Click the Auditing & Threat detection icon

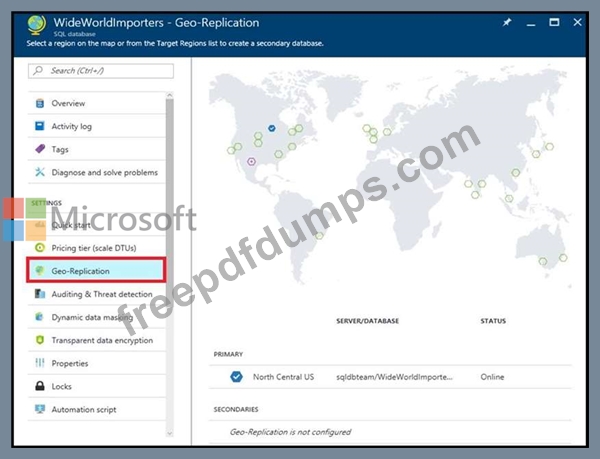(x=40, y=294)
